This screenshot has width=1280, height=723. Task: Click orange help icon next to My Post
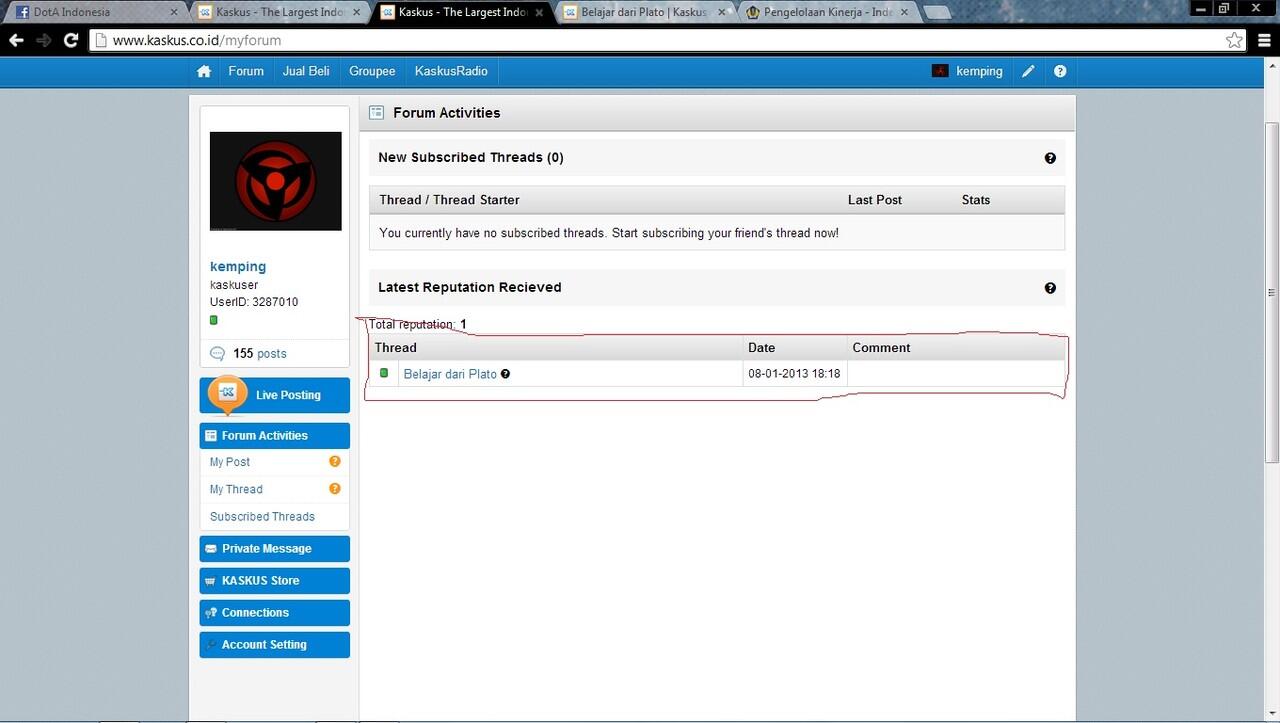click(335, 461)
